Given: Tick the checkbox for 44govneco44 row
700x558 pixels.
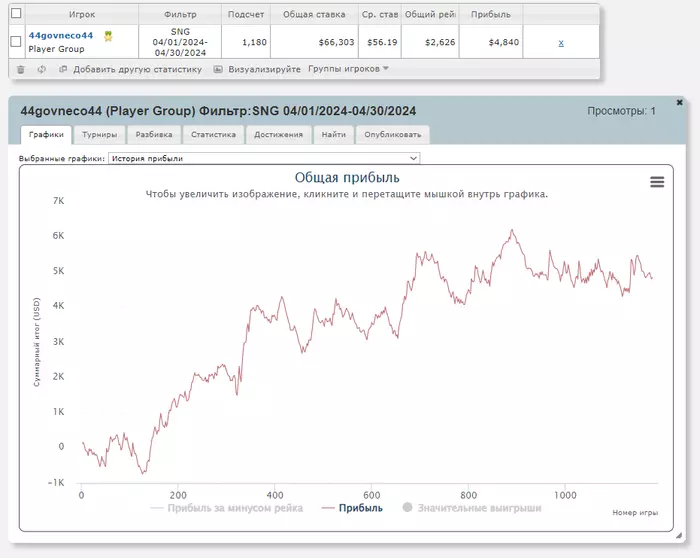Looking at the screenshot, I should click(x=16, y=42).
